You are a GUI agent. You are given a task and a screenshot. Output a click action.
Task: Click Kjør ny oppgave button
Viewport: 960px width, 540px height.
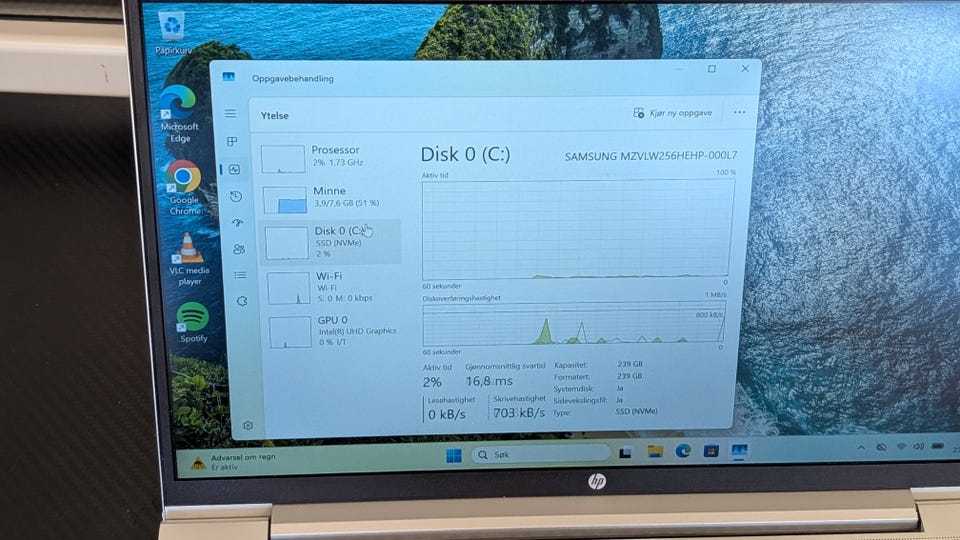(x=672, y=113)
